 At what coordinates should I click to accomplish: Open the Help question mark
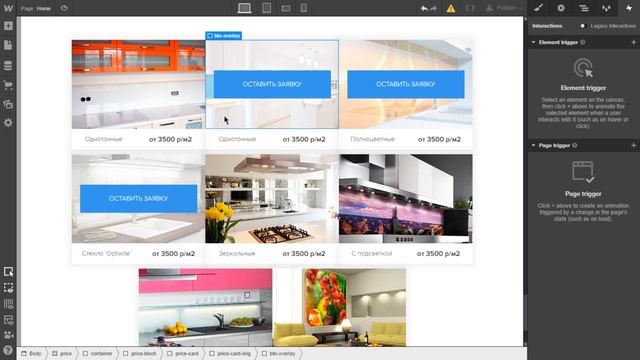click(x=8, y=350)
